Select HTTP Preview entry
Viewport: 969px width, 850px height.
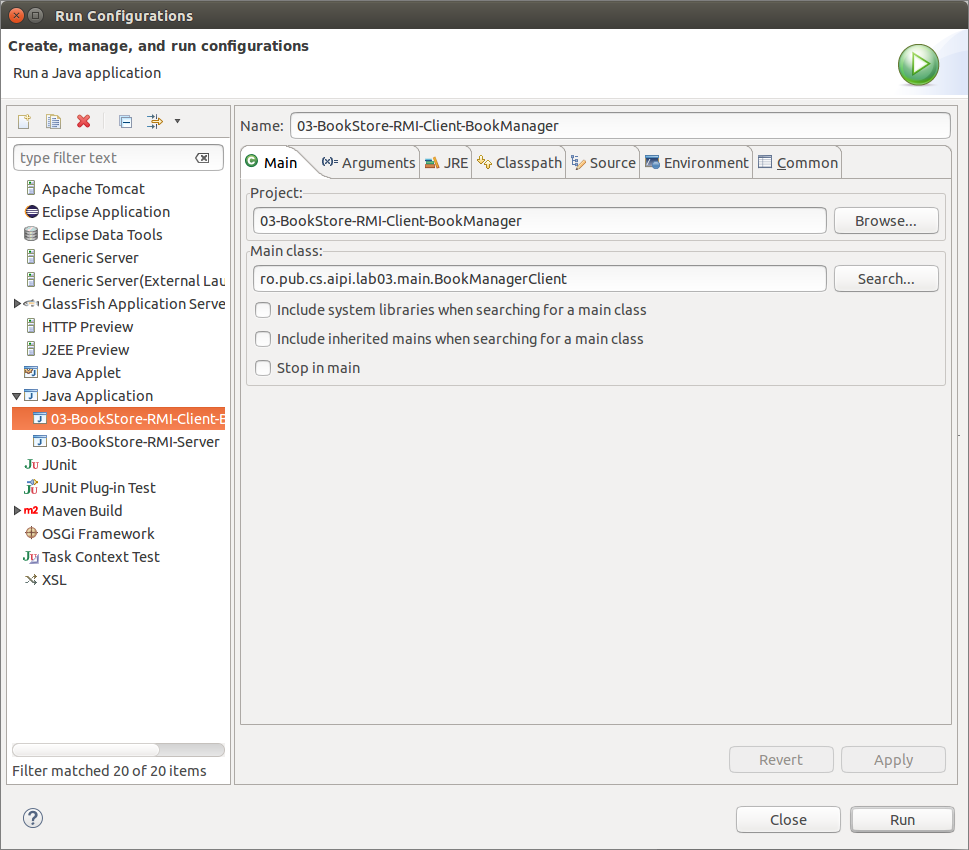[80, 326]
